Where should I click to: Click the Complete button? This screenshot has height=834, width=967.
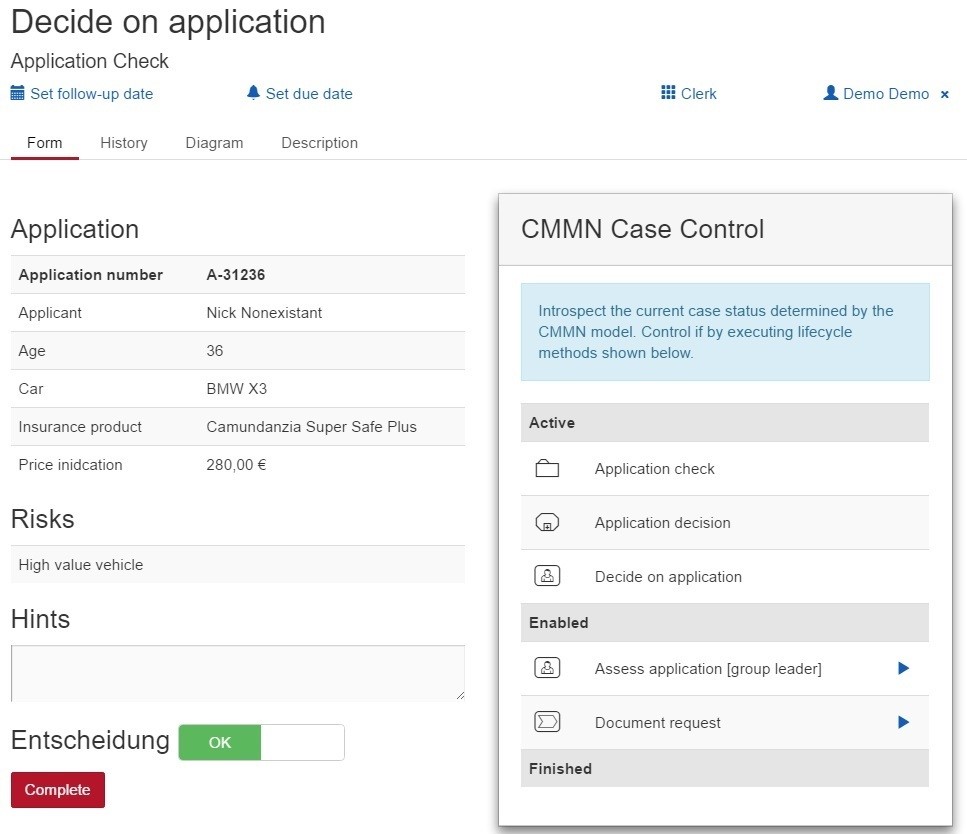pyautogui.click(x=58, y=790)
